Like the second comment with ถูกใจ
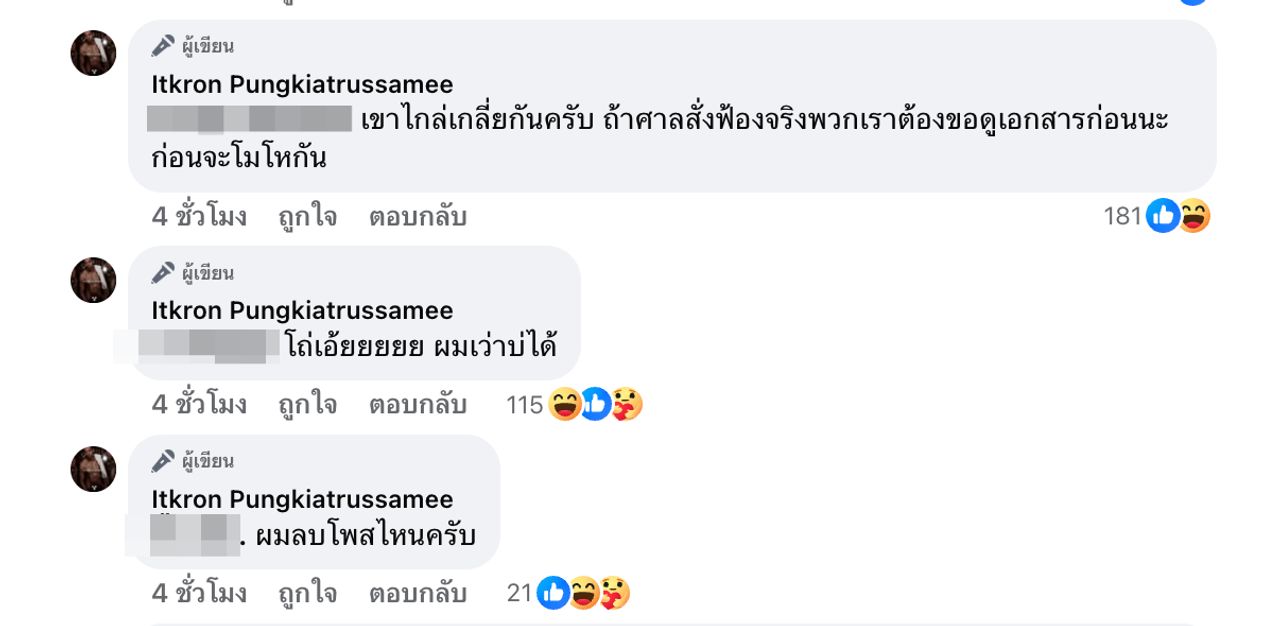The image size is (1280, 626). [x=307, y=405]
